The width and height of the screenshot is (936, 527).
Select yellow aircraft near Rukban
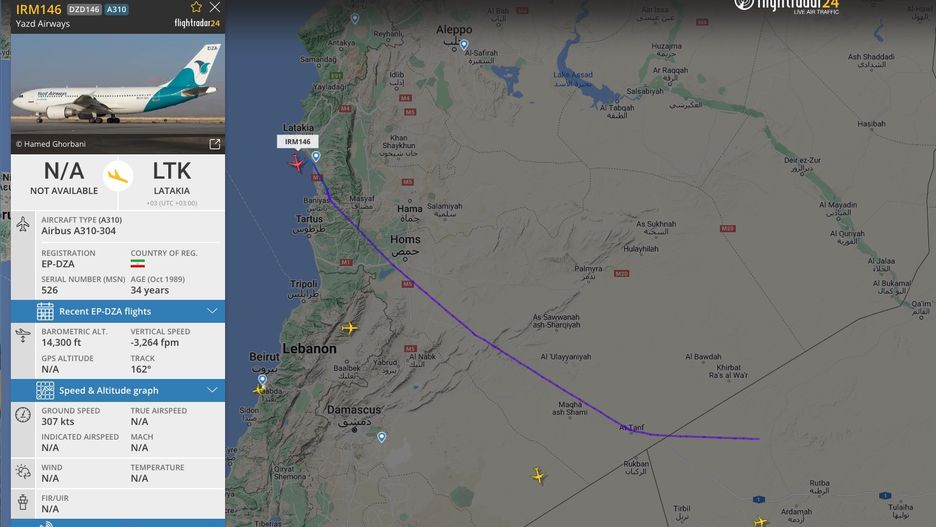pos(538,476)
